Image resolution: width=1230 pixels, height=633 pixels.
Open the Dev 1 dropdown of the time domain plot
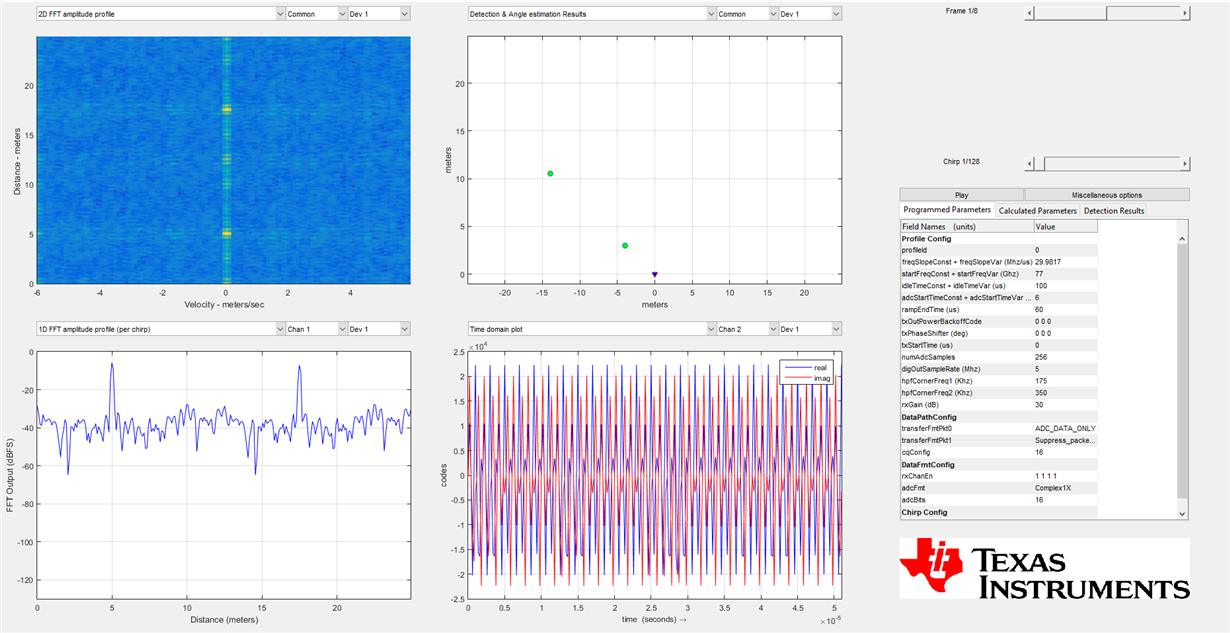pos(810,328)
